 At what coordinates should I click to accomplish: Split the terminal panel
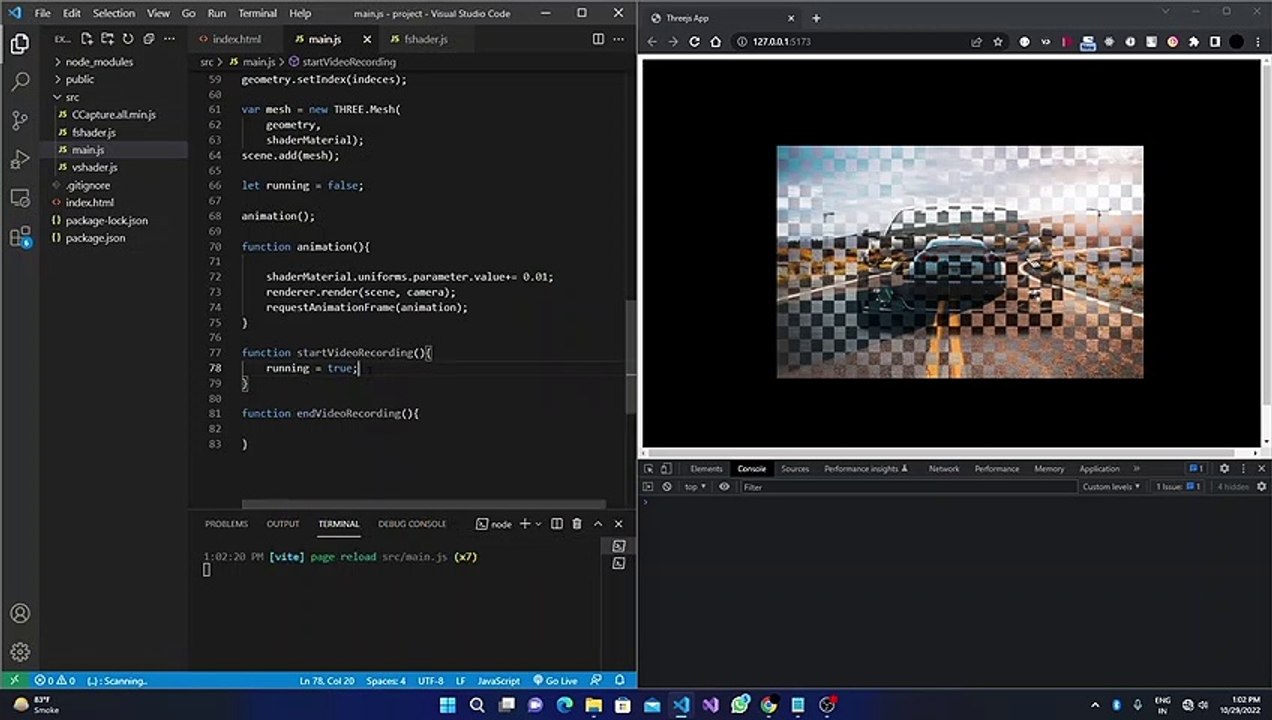[x=557, y=523]
